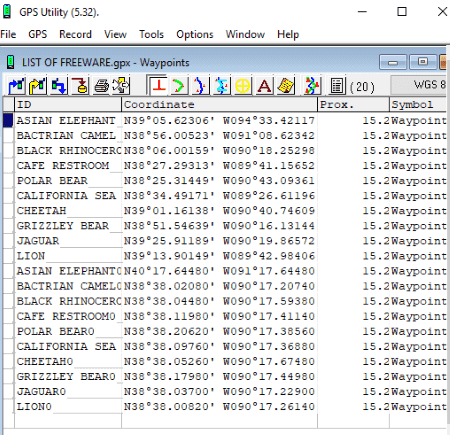Open the Tools menu
450x435 pixels.
[151, 34]
